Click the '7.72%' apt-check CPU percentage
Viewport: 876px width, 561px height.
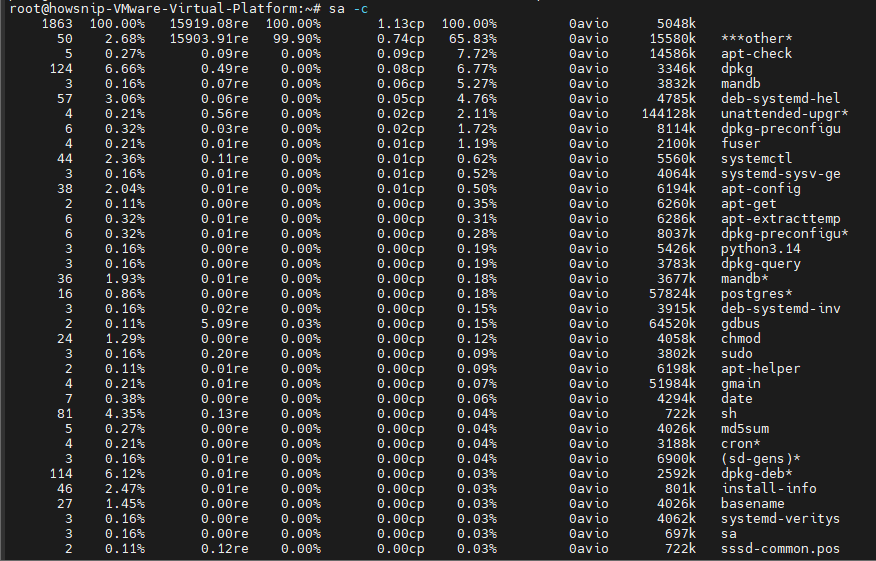pyautogui.click(x=477, y=54)
